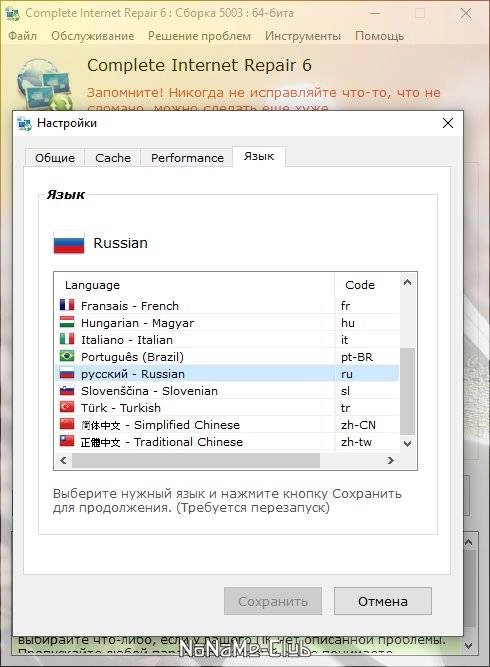Click the Отмена button
The width and height of the screenshot is (490, 667).
(x=383, y=601)
